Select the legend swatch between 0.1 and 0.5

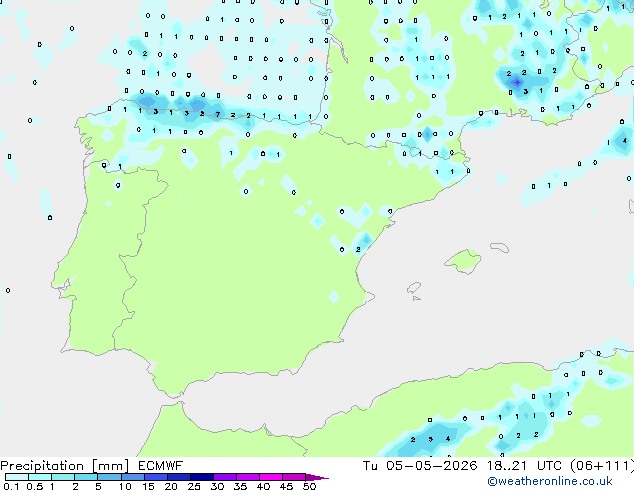17,477
